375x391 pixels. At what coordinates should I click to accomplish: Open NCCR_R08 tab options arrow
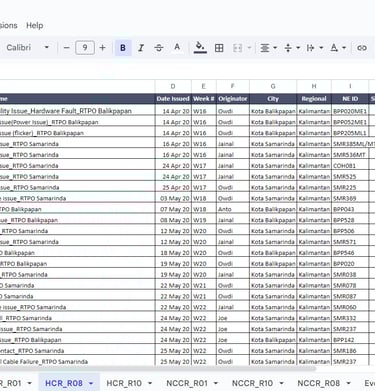(x=348, y=384)
